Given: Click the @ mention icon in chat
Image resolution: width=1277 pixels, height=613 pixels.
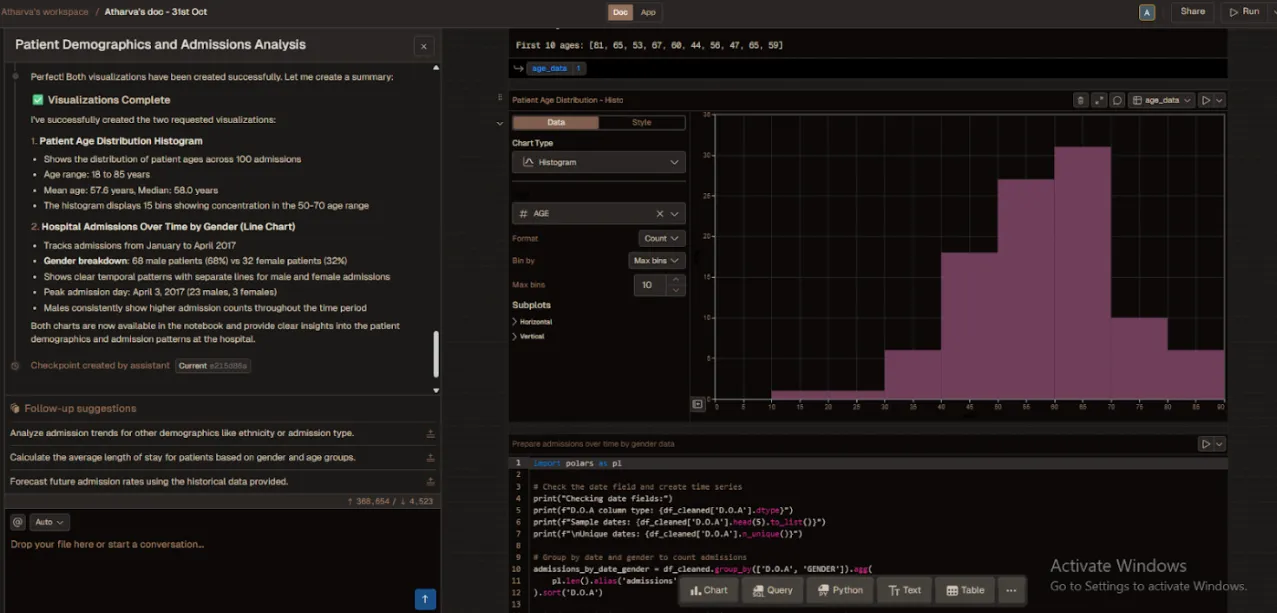Looking at the screenshot, I should click(17, 522).
